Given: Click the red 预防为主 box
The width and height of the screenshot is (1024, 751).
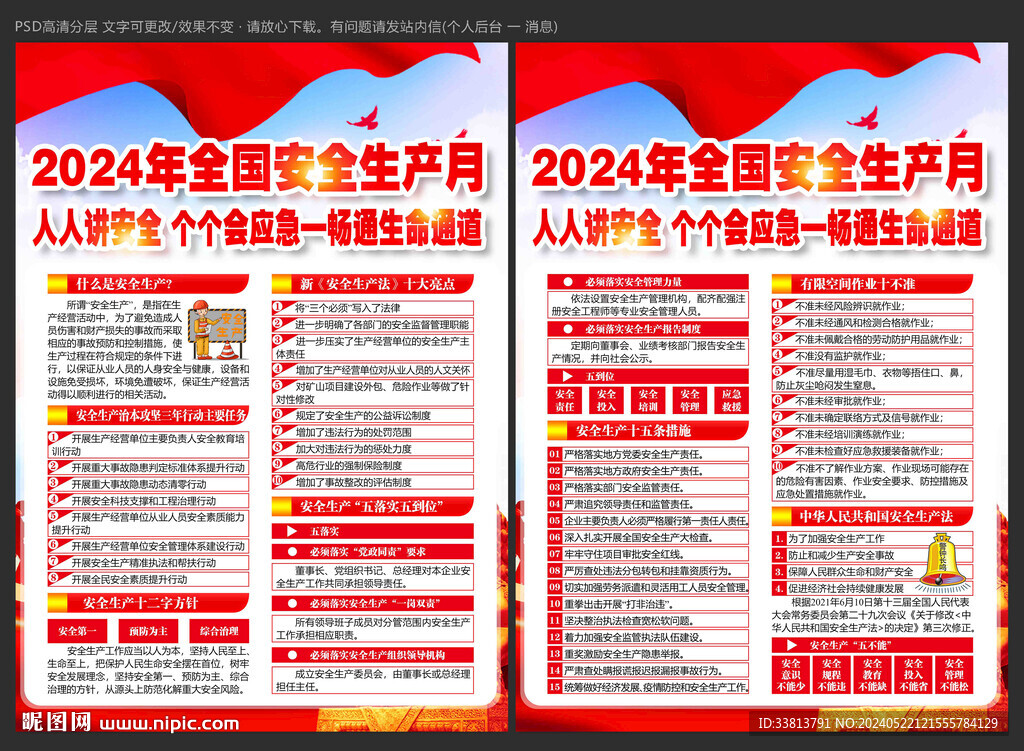Looking at the screenshot, I should click(148, 631).
